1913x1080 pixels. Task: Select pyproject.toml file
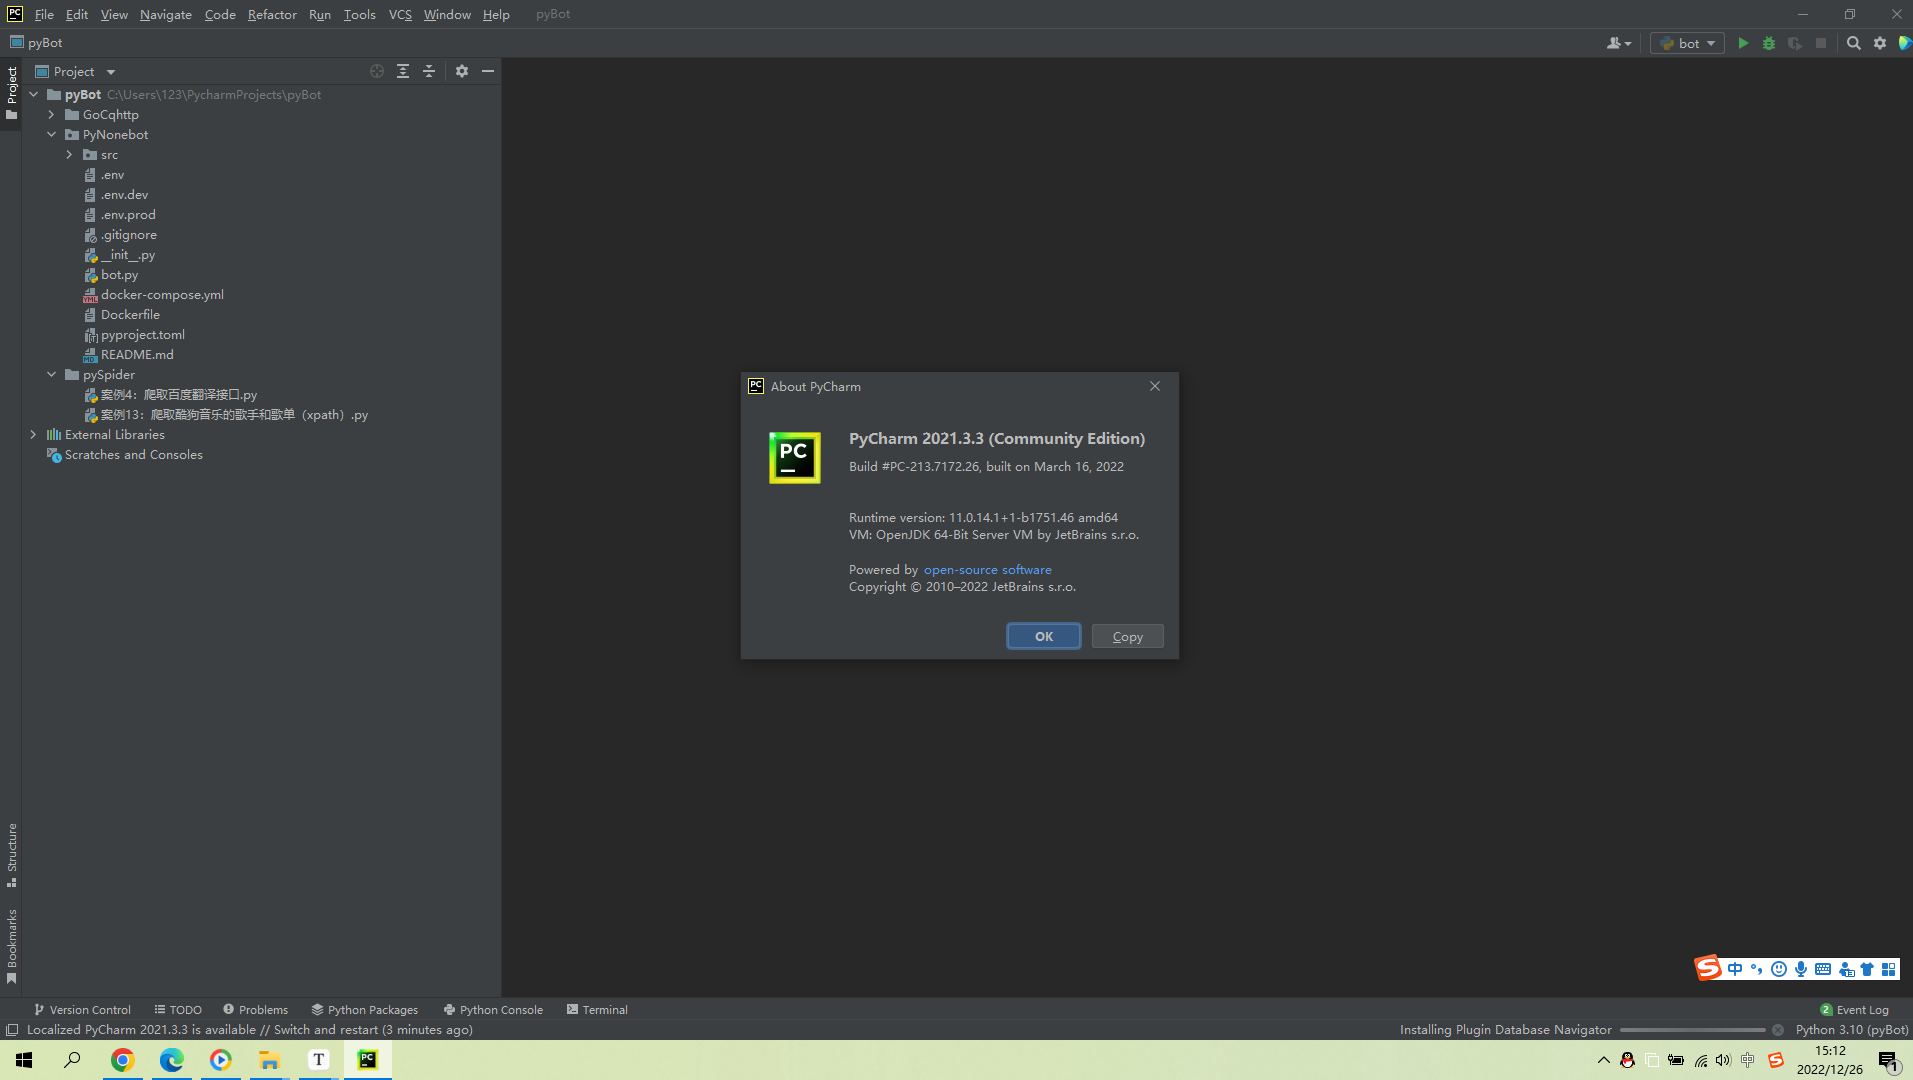pos(142,335)
